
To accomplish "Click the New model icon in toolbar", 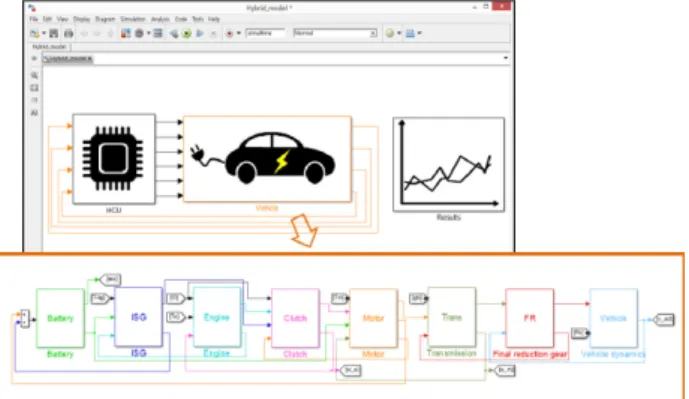I will (x=34, y=33).
